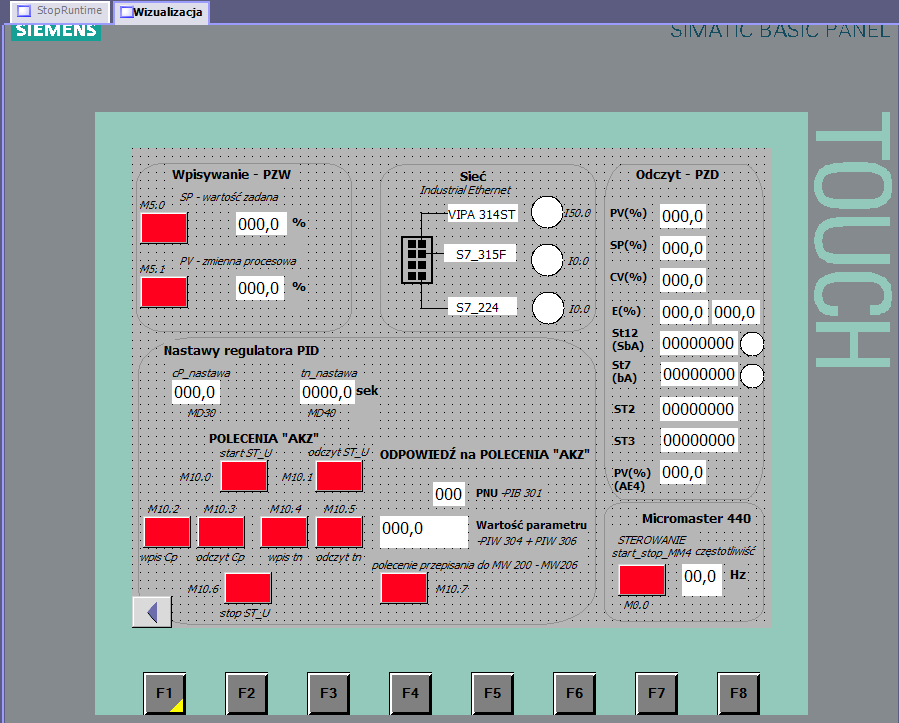Click the back arrow navigation button
The image size is (899, 723).
pyautogui.click(x=152, y=612)
